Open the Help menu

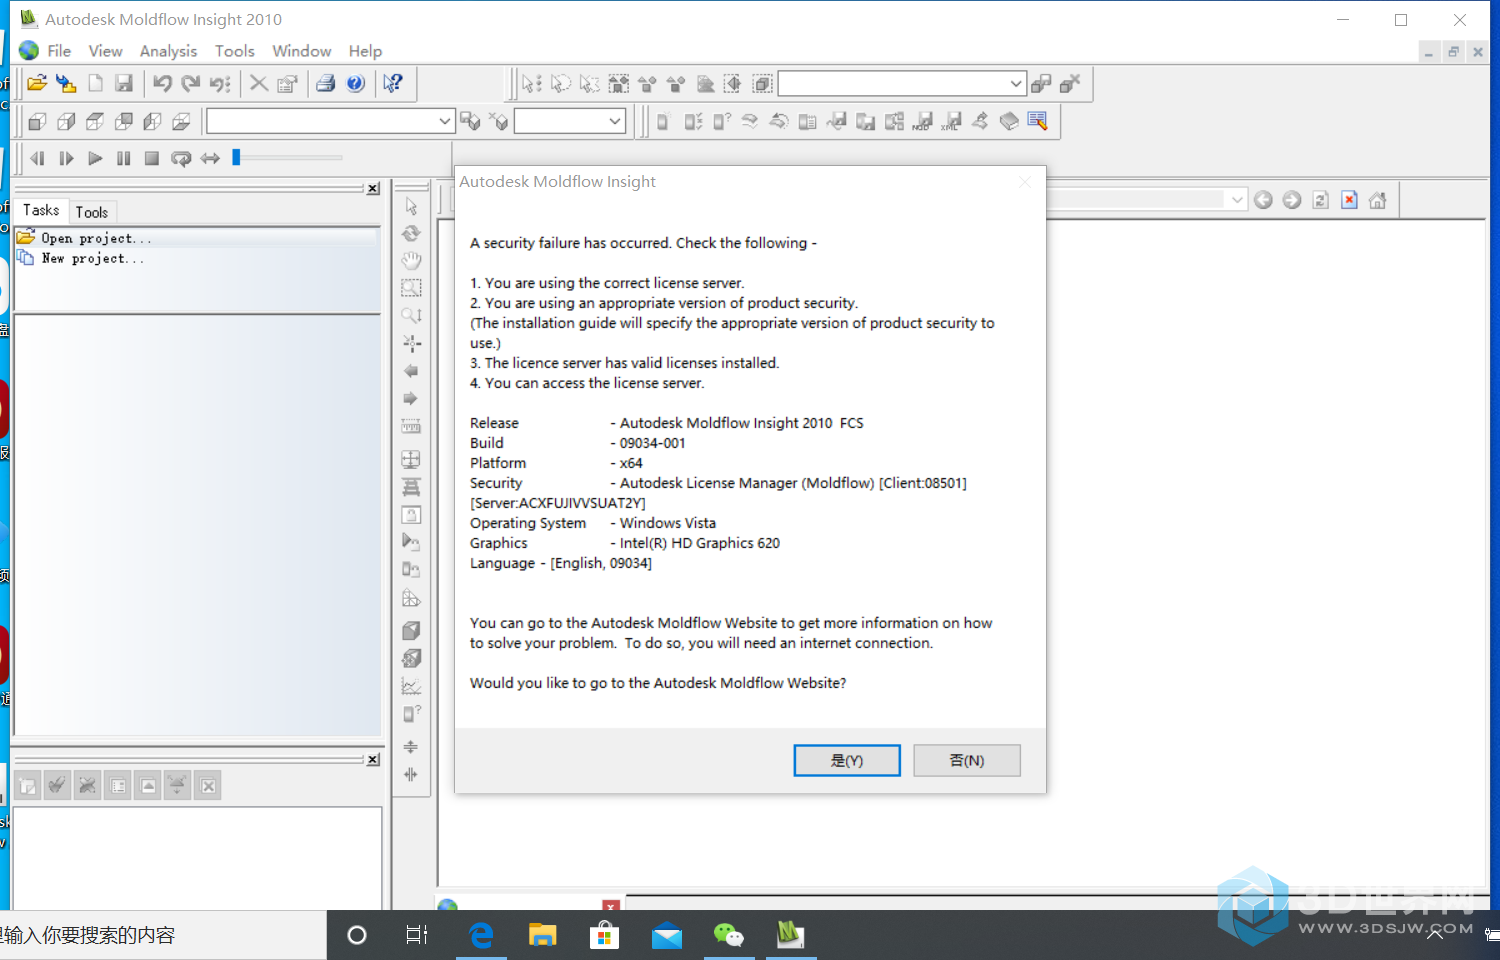coord(365,51)
